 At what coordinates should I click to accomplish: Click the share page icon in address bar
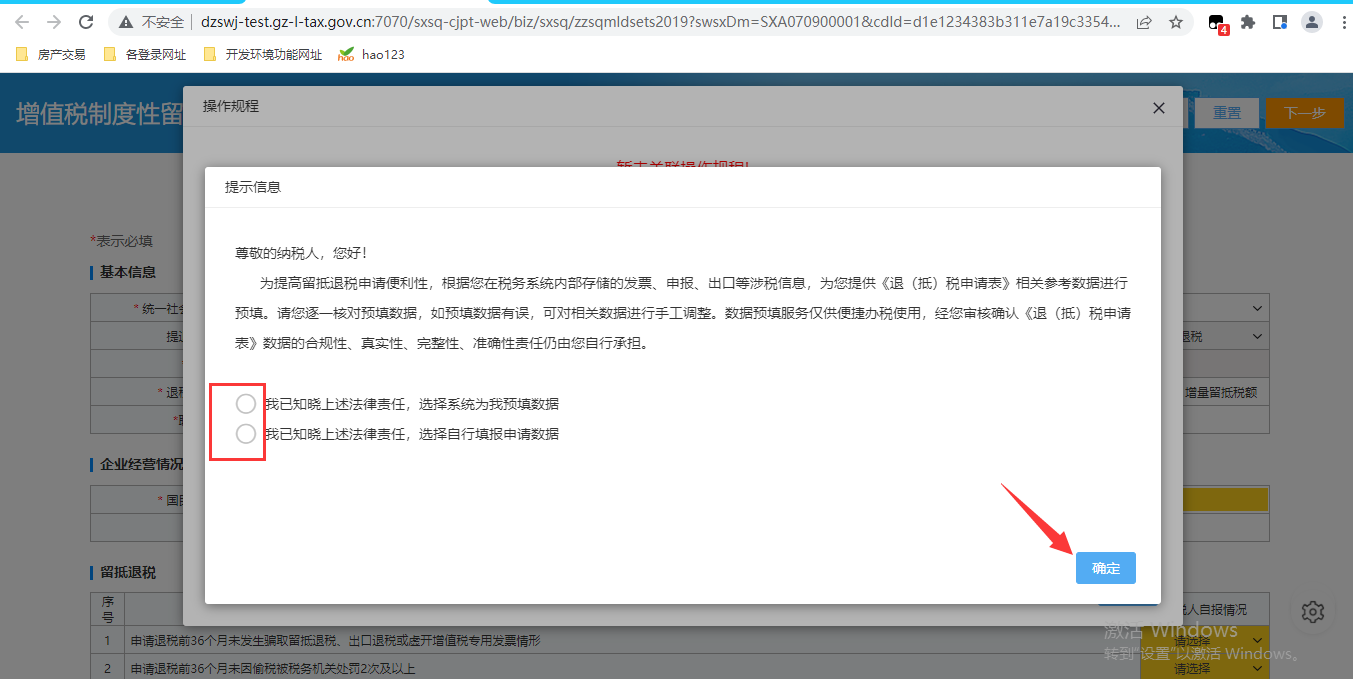pyautogui.click(x=1144, y=22)
